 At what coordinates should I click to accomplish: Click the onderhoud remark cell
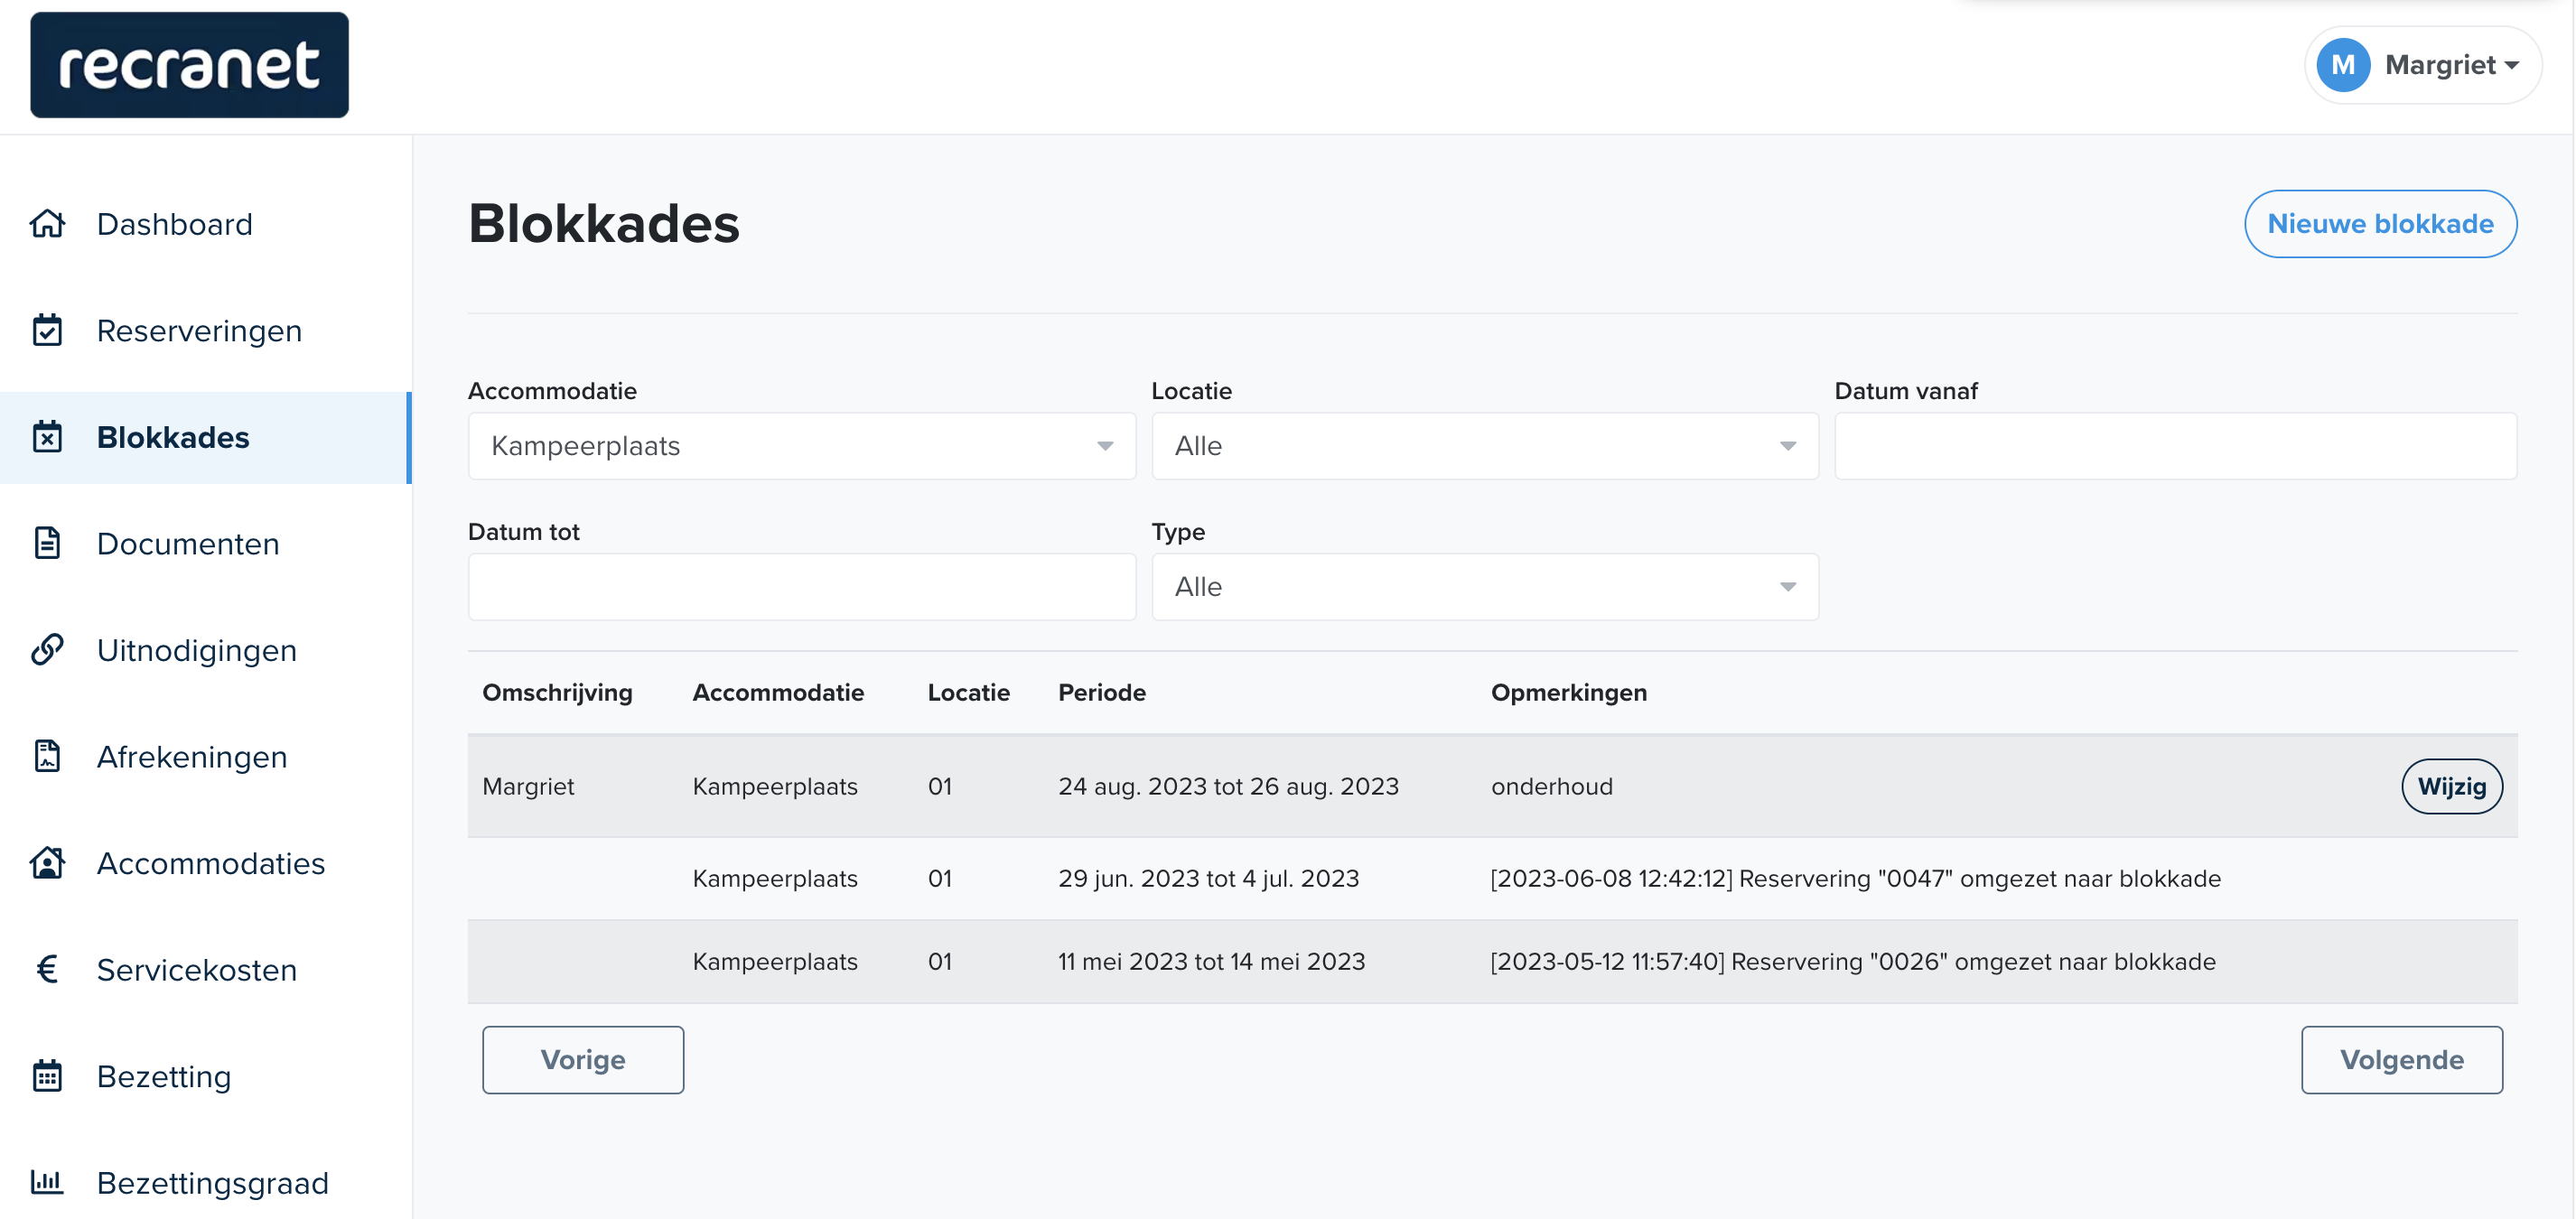1551,786
